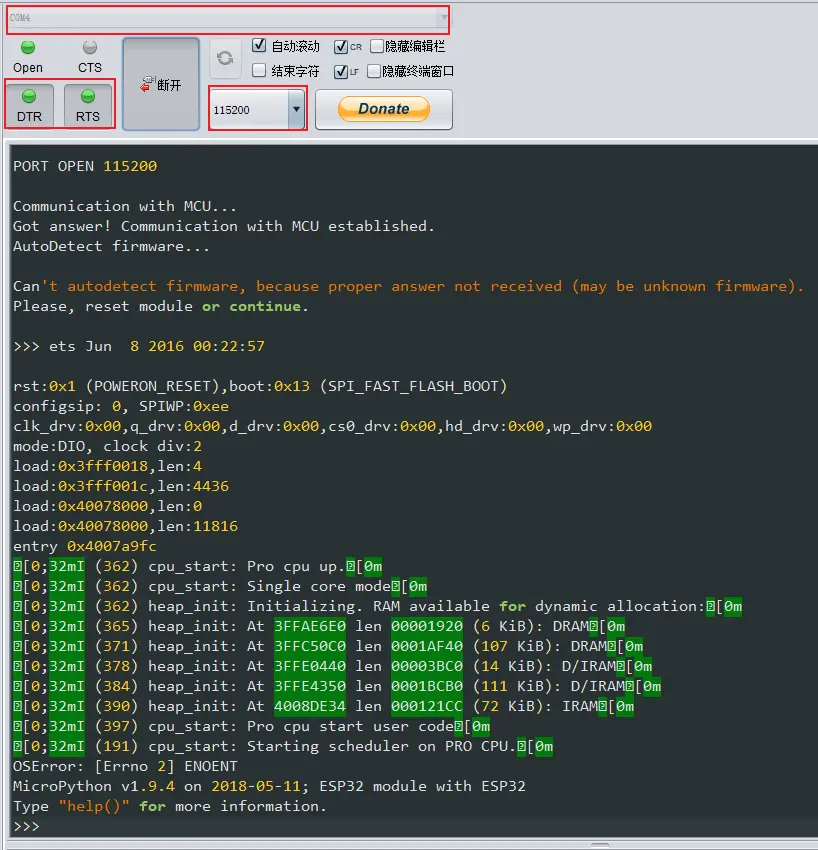Screen dimensions: 818x850
Task: Toggle the DTR line button
Action: click(x=29, y=105)
